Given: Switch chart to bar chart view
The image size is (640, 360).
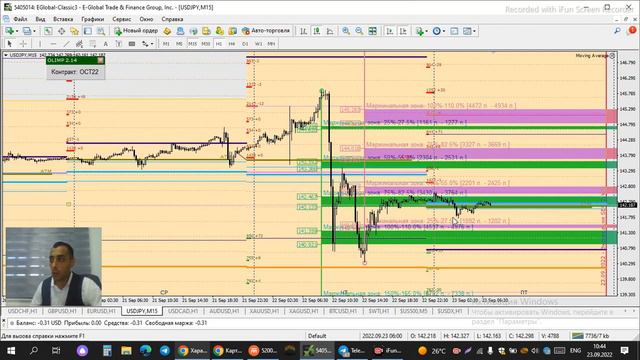Looking at the screenshot, I should [x=304, y=31].
